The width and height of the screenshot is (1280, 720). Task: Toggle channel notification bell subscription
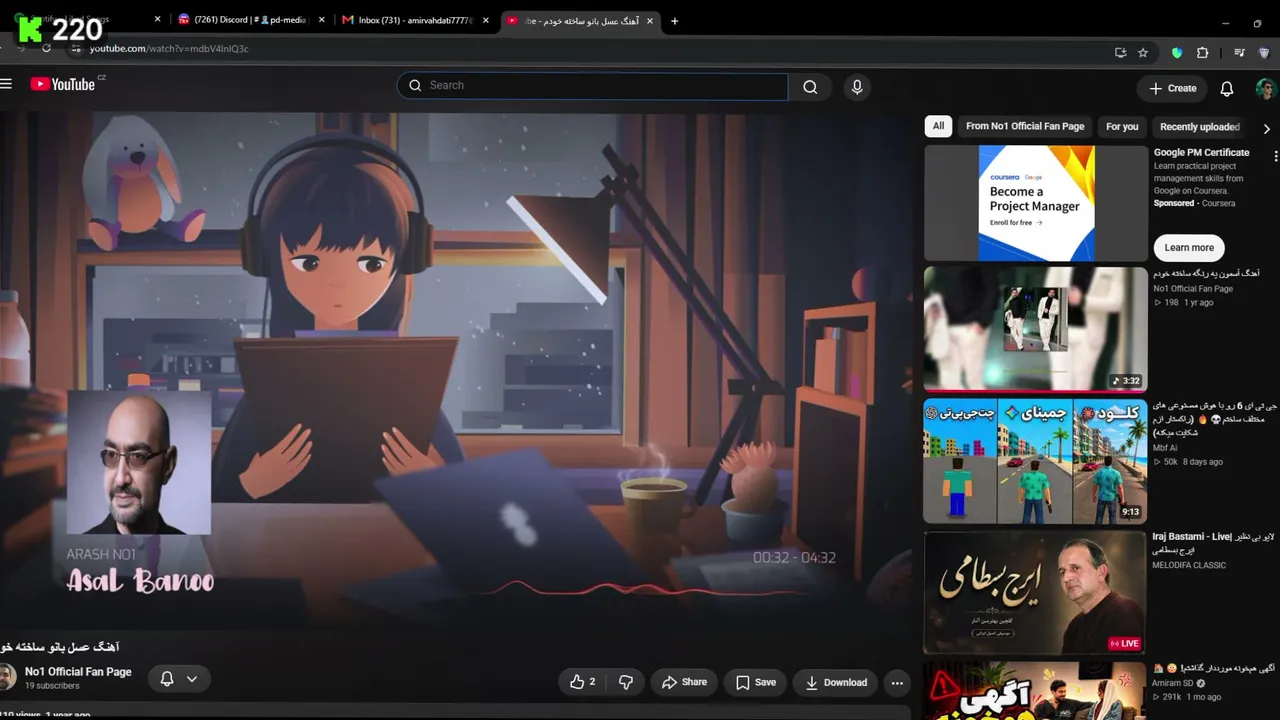167,679
